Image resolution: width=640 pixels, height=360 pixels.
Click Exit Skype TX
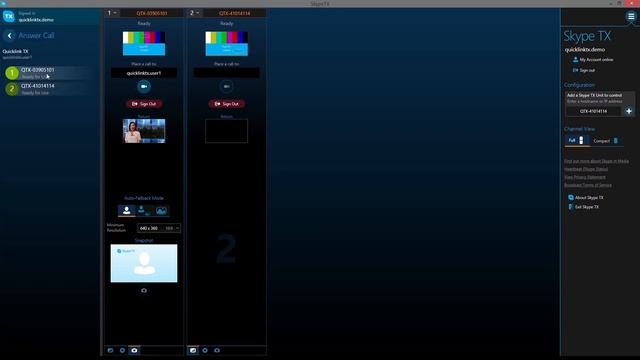(x=584, y=207)
